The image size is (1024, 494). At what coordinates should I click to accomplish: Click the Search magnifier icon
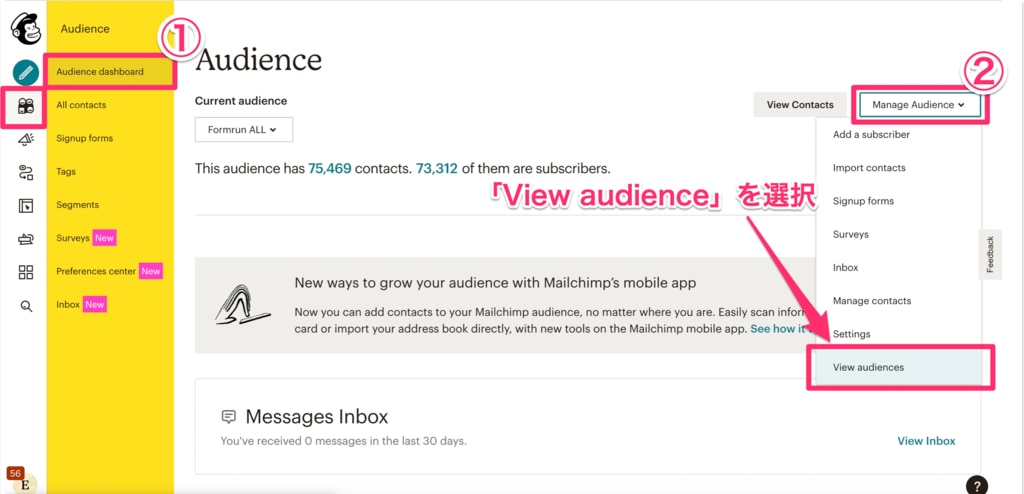[x=26, y=306]
